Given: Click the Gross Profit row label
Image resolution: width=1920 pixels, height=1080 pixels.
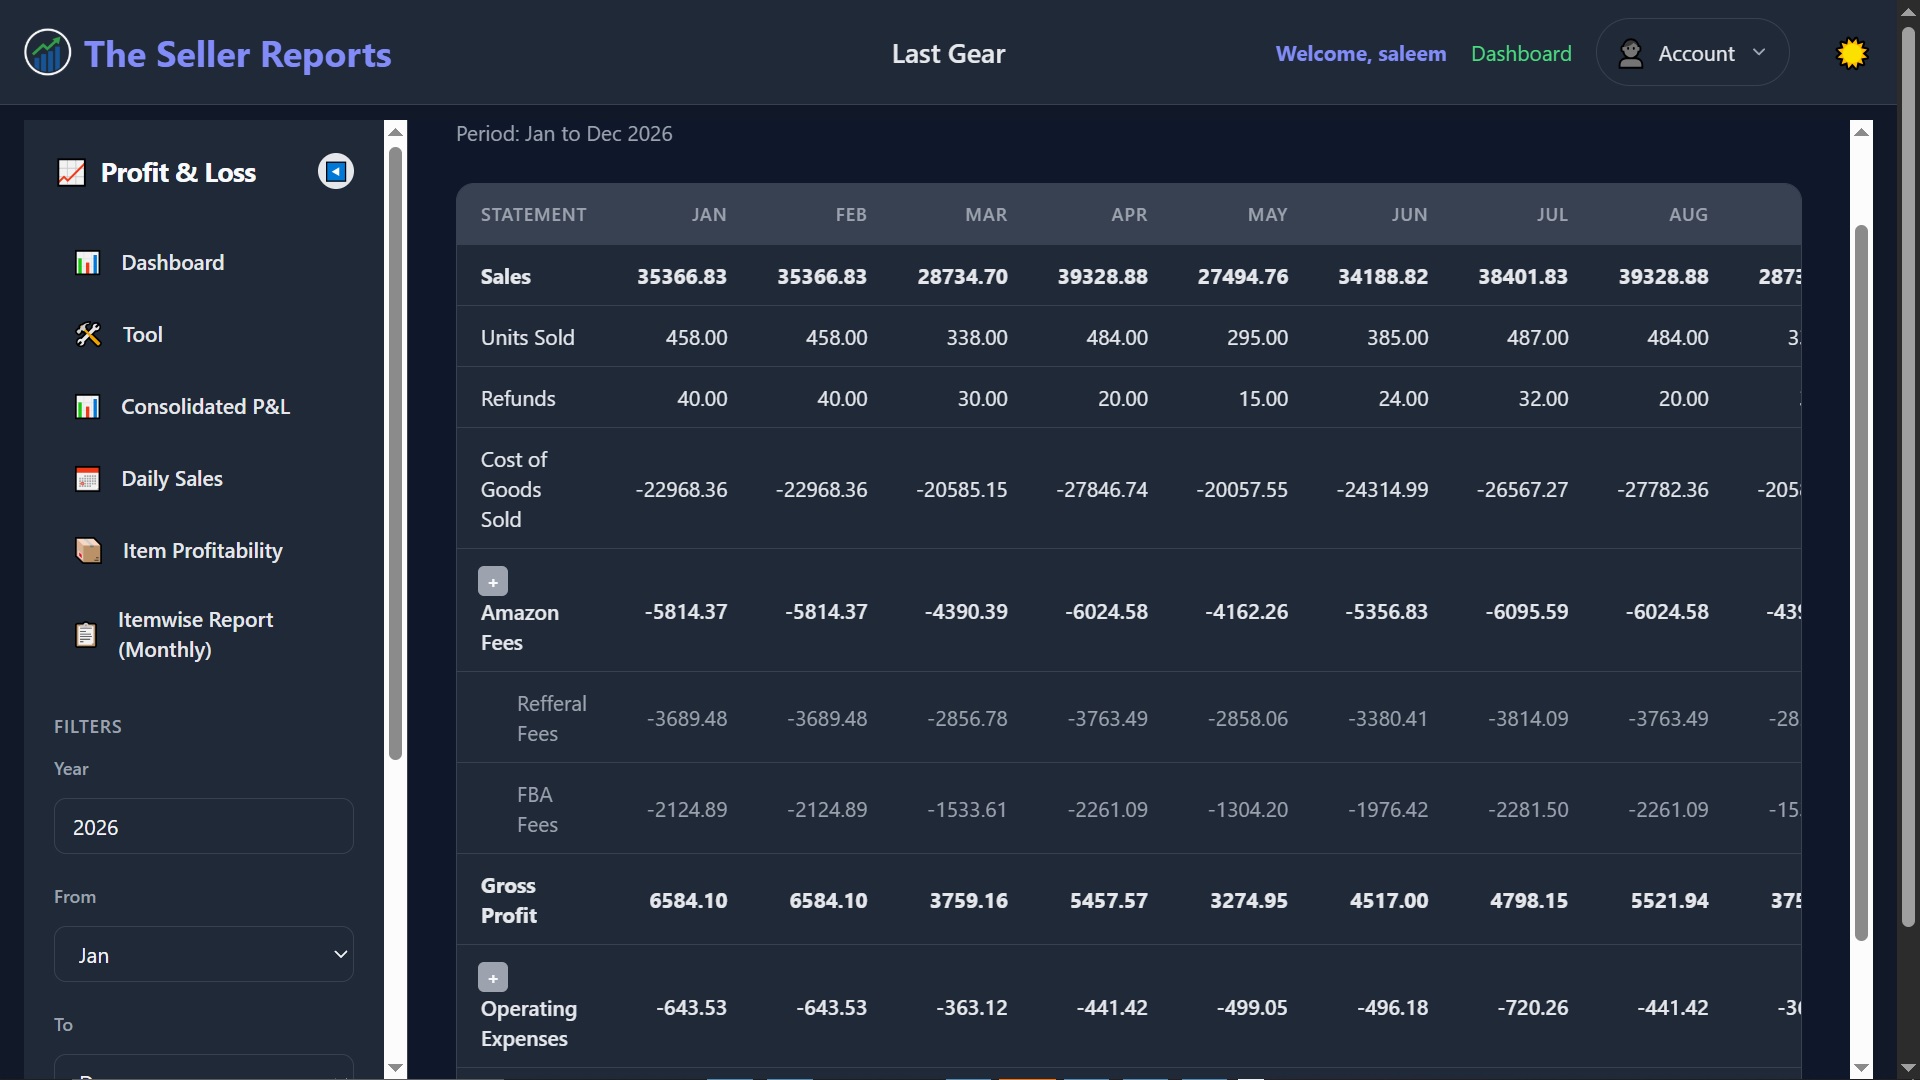Looking at the screenshot, I should [508, 900].
